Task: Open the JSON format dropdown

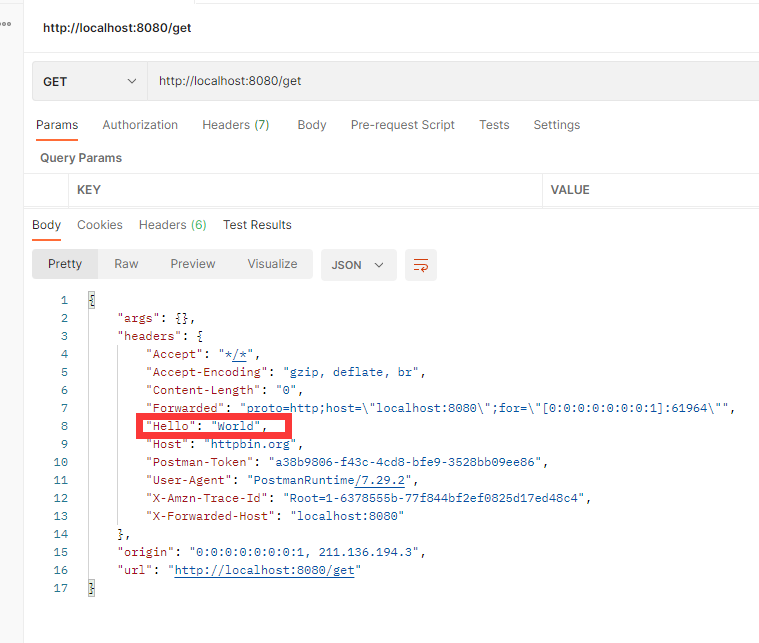Action: point(358,265)
